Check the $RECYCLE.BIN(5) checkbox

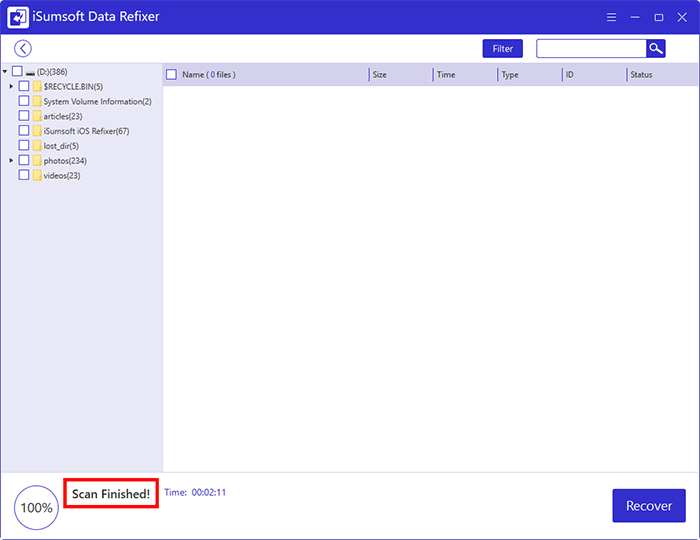tap(24, 86)
